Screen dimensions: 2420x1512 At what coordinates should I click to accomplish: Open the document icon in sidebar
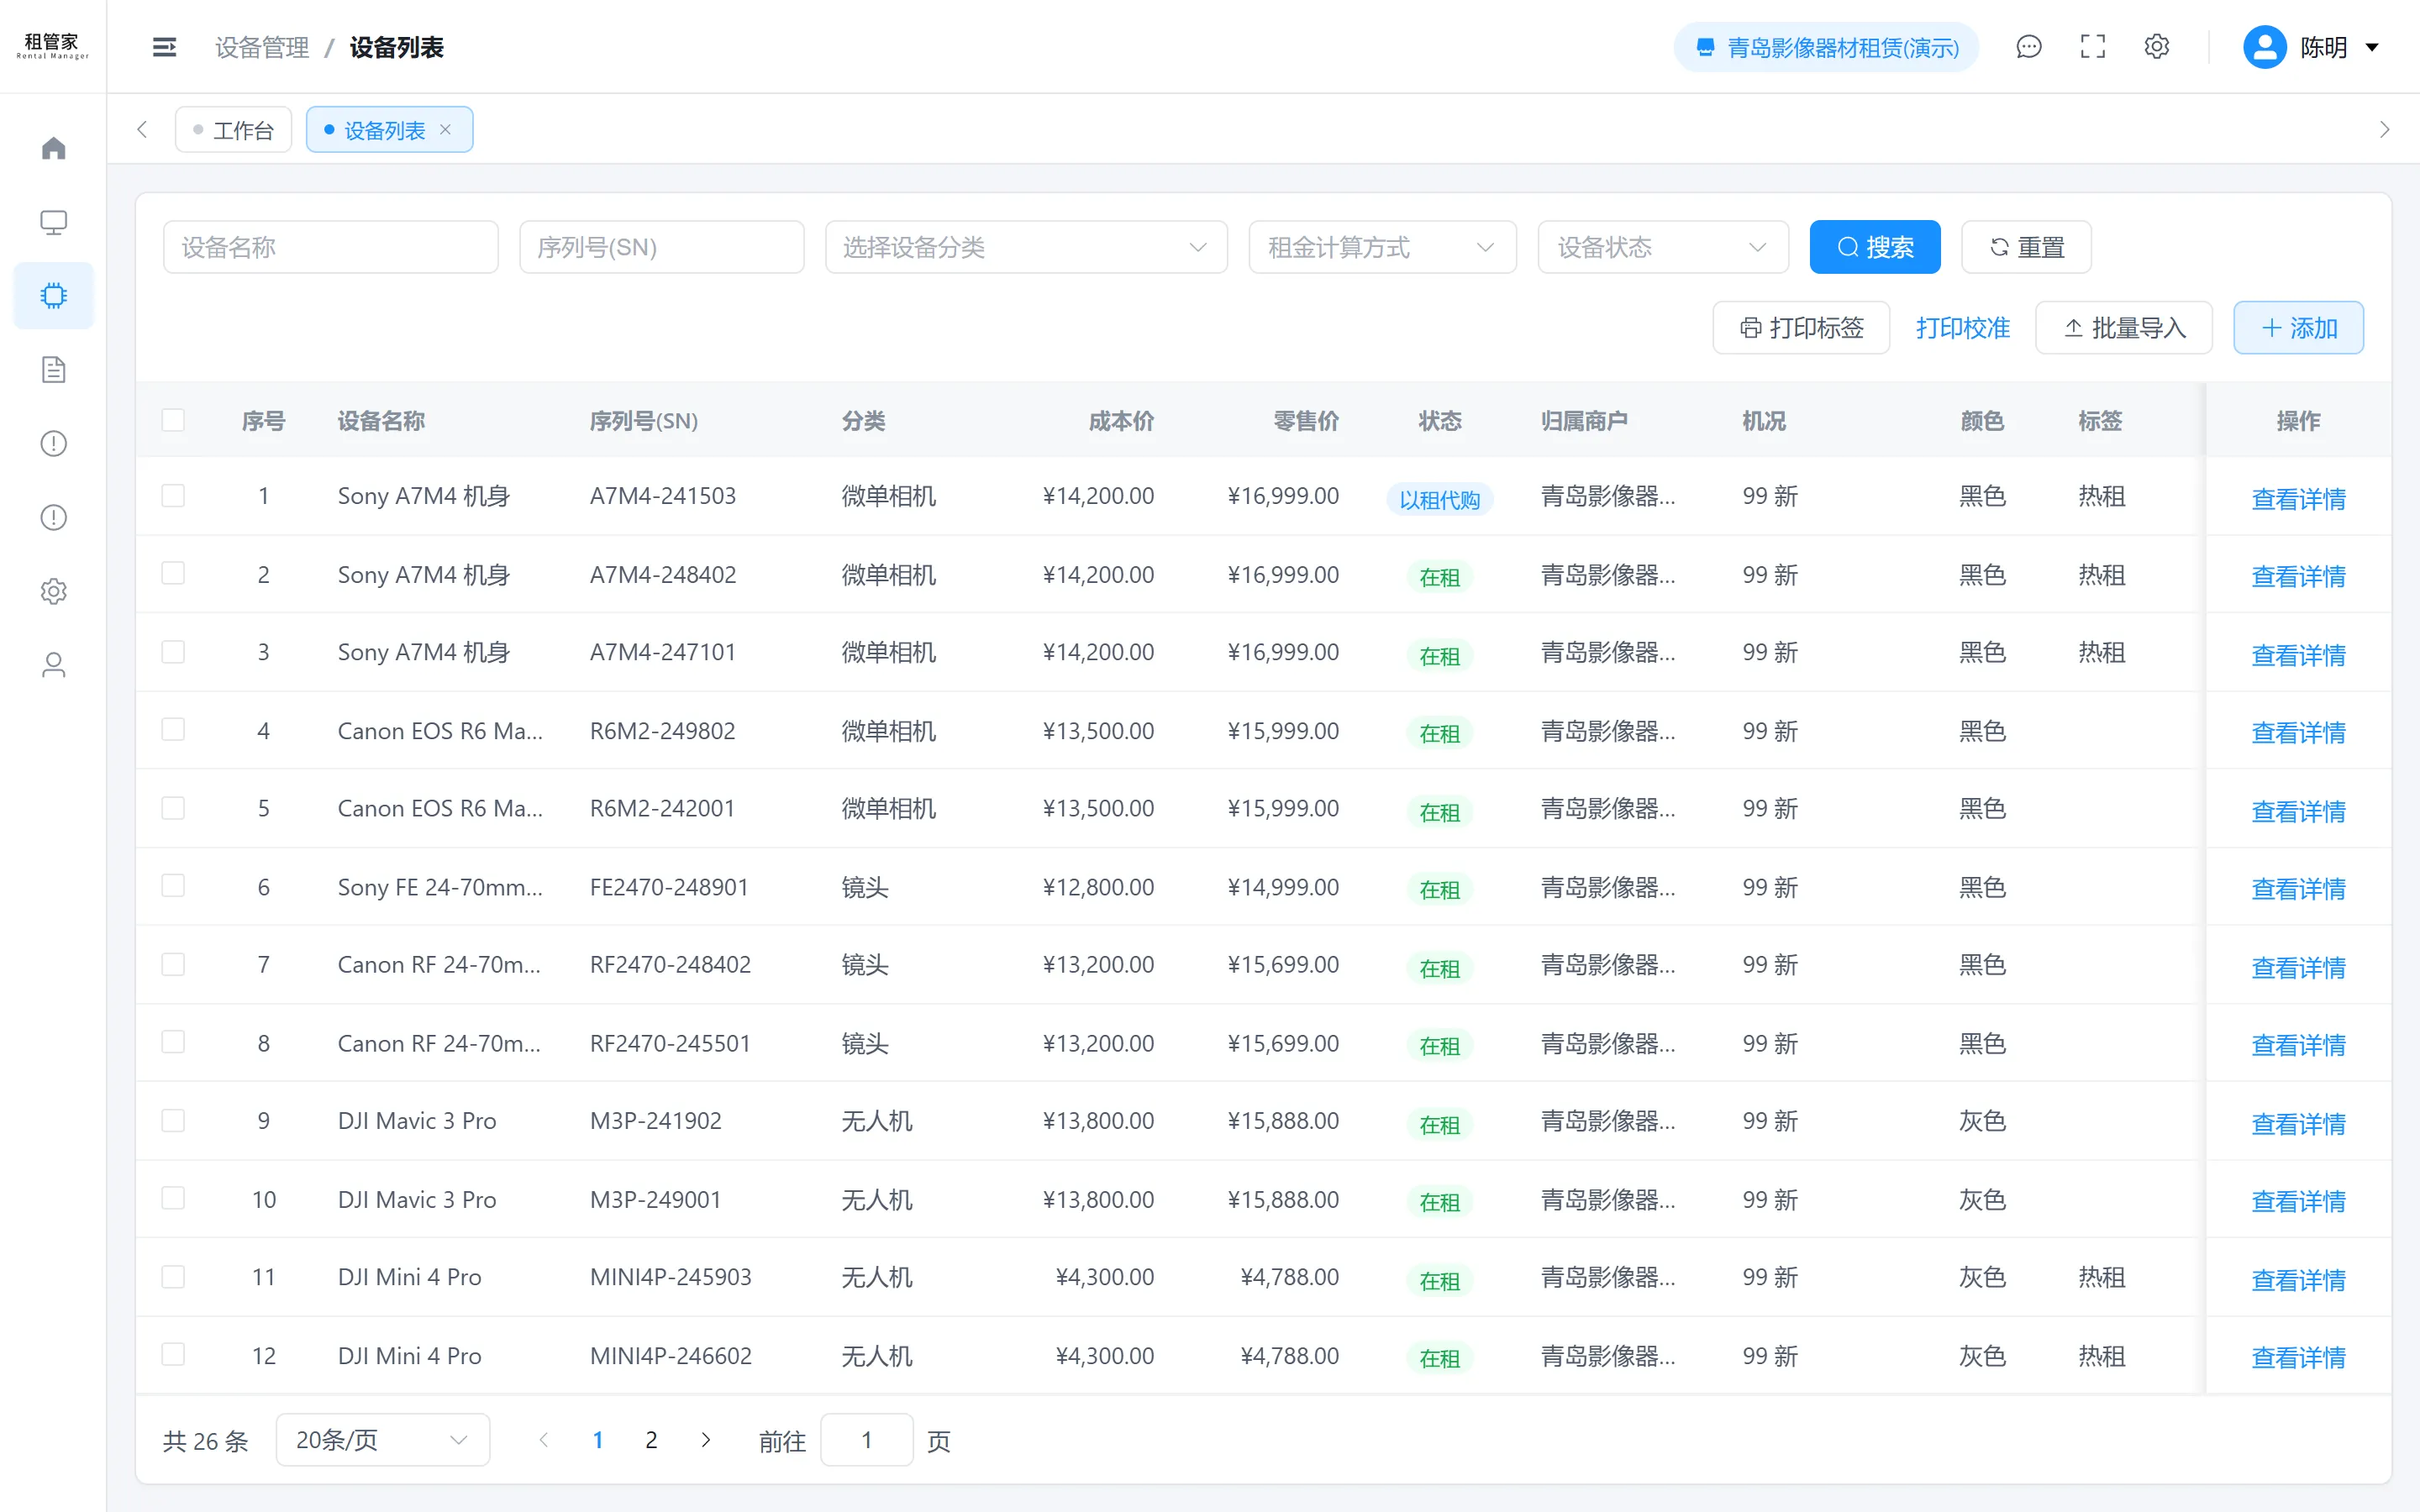coord(54,370)
